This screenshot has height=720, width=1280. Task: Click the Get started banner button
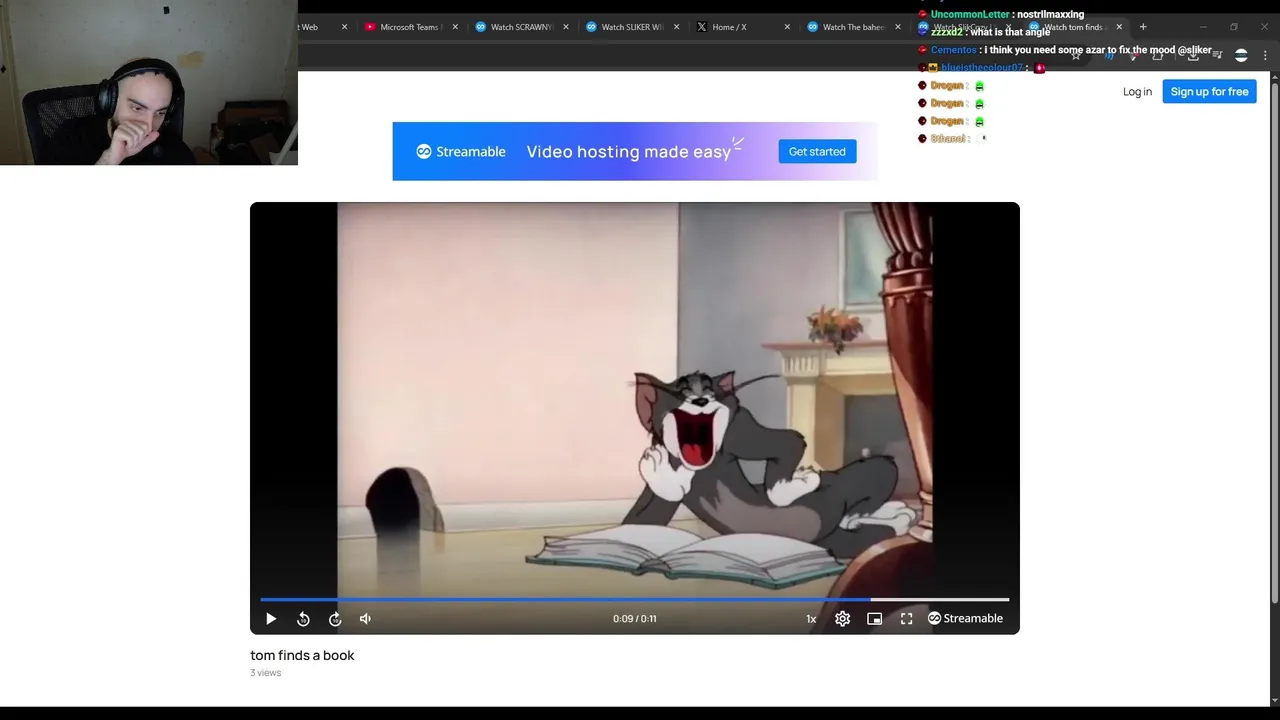pyautogui.click(x=817, y=152)
